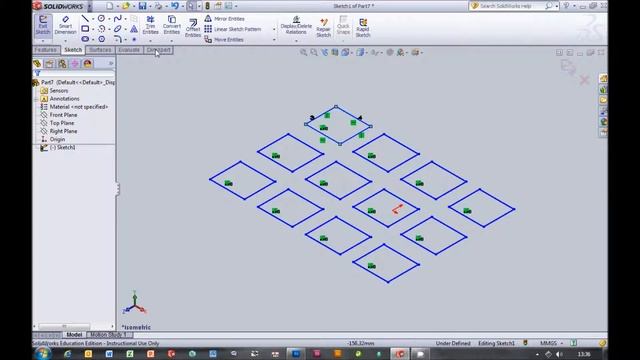Open dropdown next to Circle tool

click(109, 19)
